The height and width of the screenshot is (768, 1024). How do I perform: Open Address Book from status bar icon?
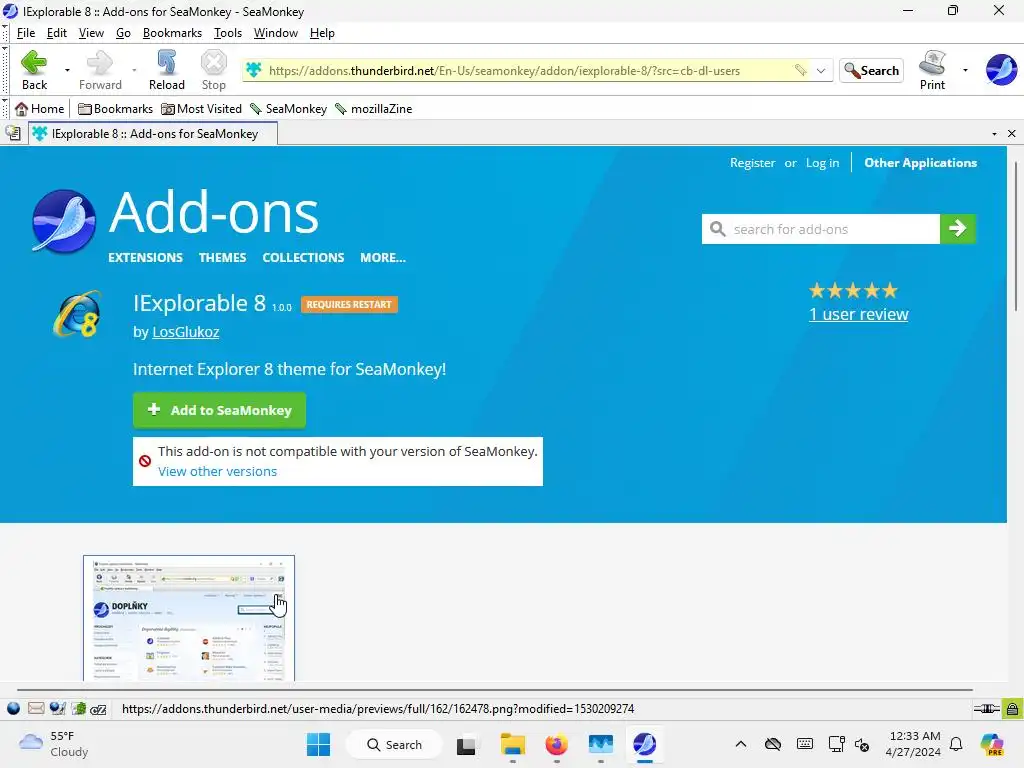(x=79, y=709)
